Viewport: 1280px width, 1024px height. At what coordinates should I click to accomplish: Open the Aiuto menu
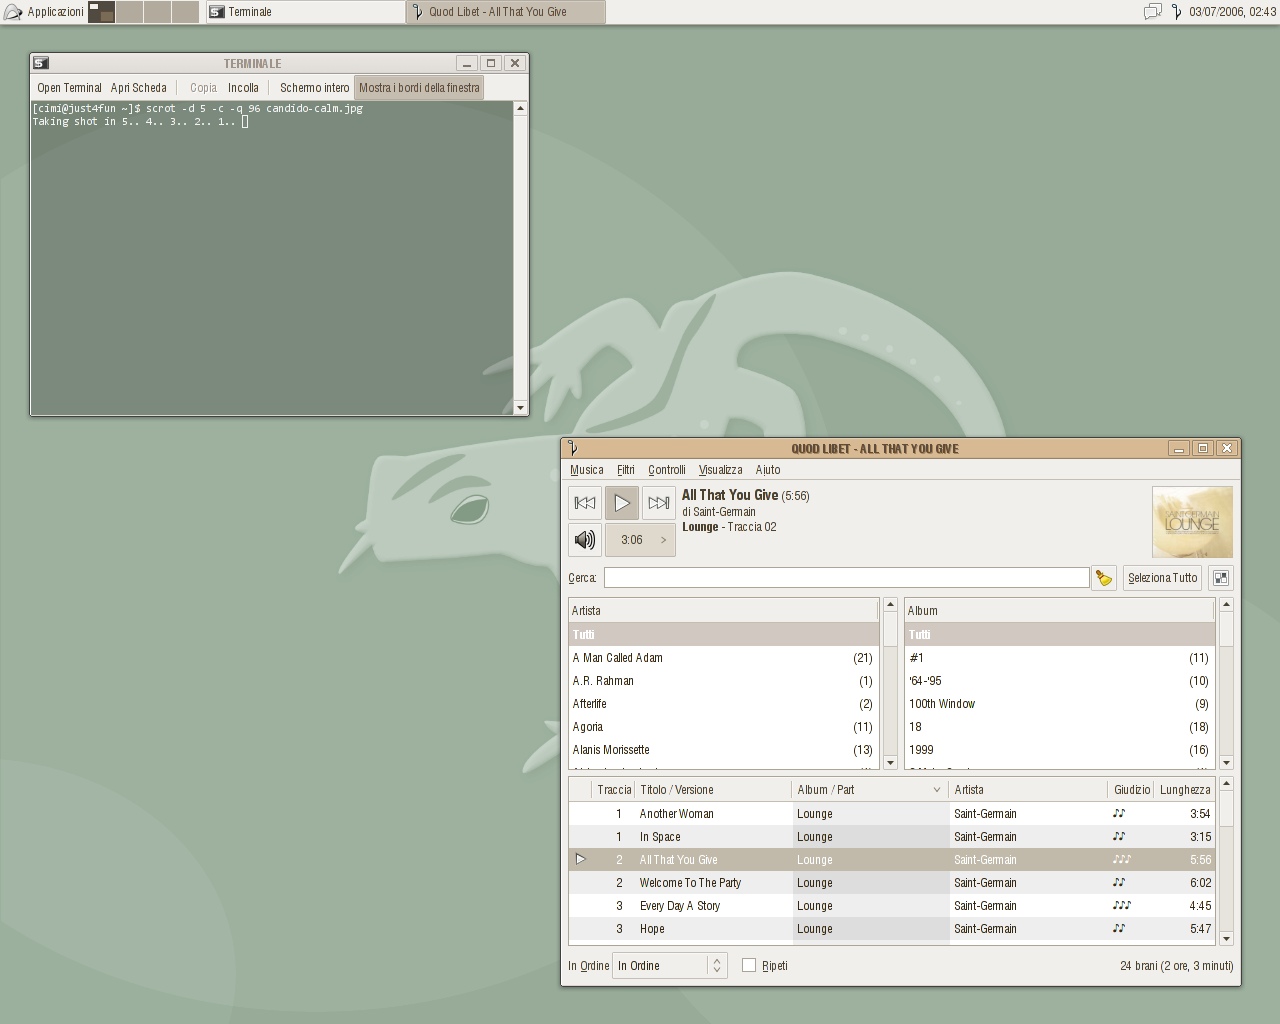[x=768, y=470]
